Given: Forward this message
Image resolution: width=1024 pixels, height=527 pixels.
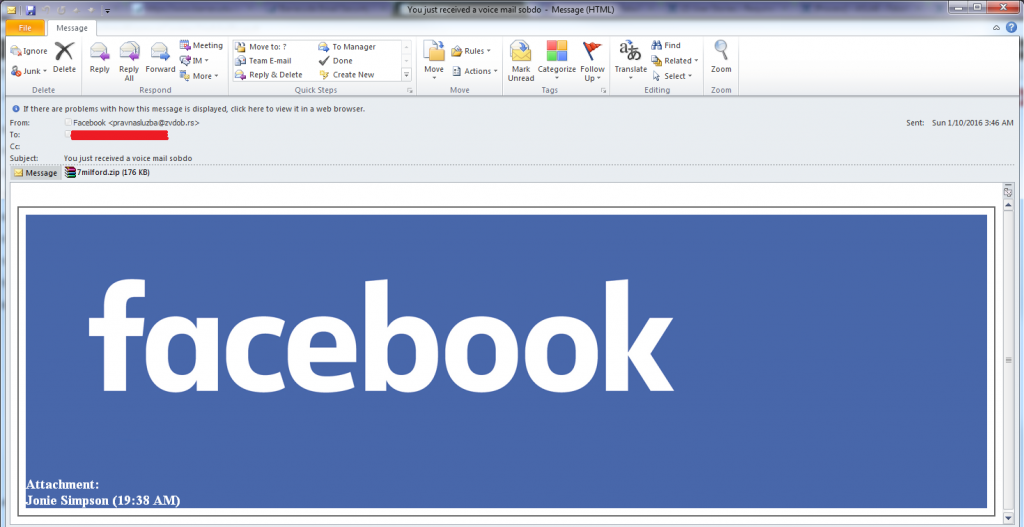Looking at the screenshot, I should click(160, 57).
